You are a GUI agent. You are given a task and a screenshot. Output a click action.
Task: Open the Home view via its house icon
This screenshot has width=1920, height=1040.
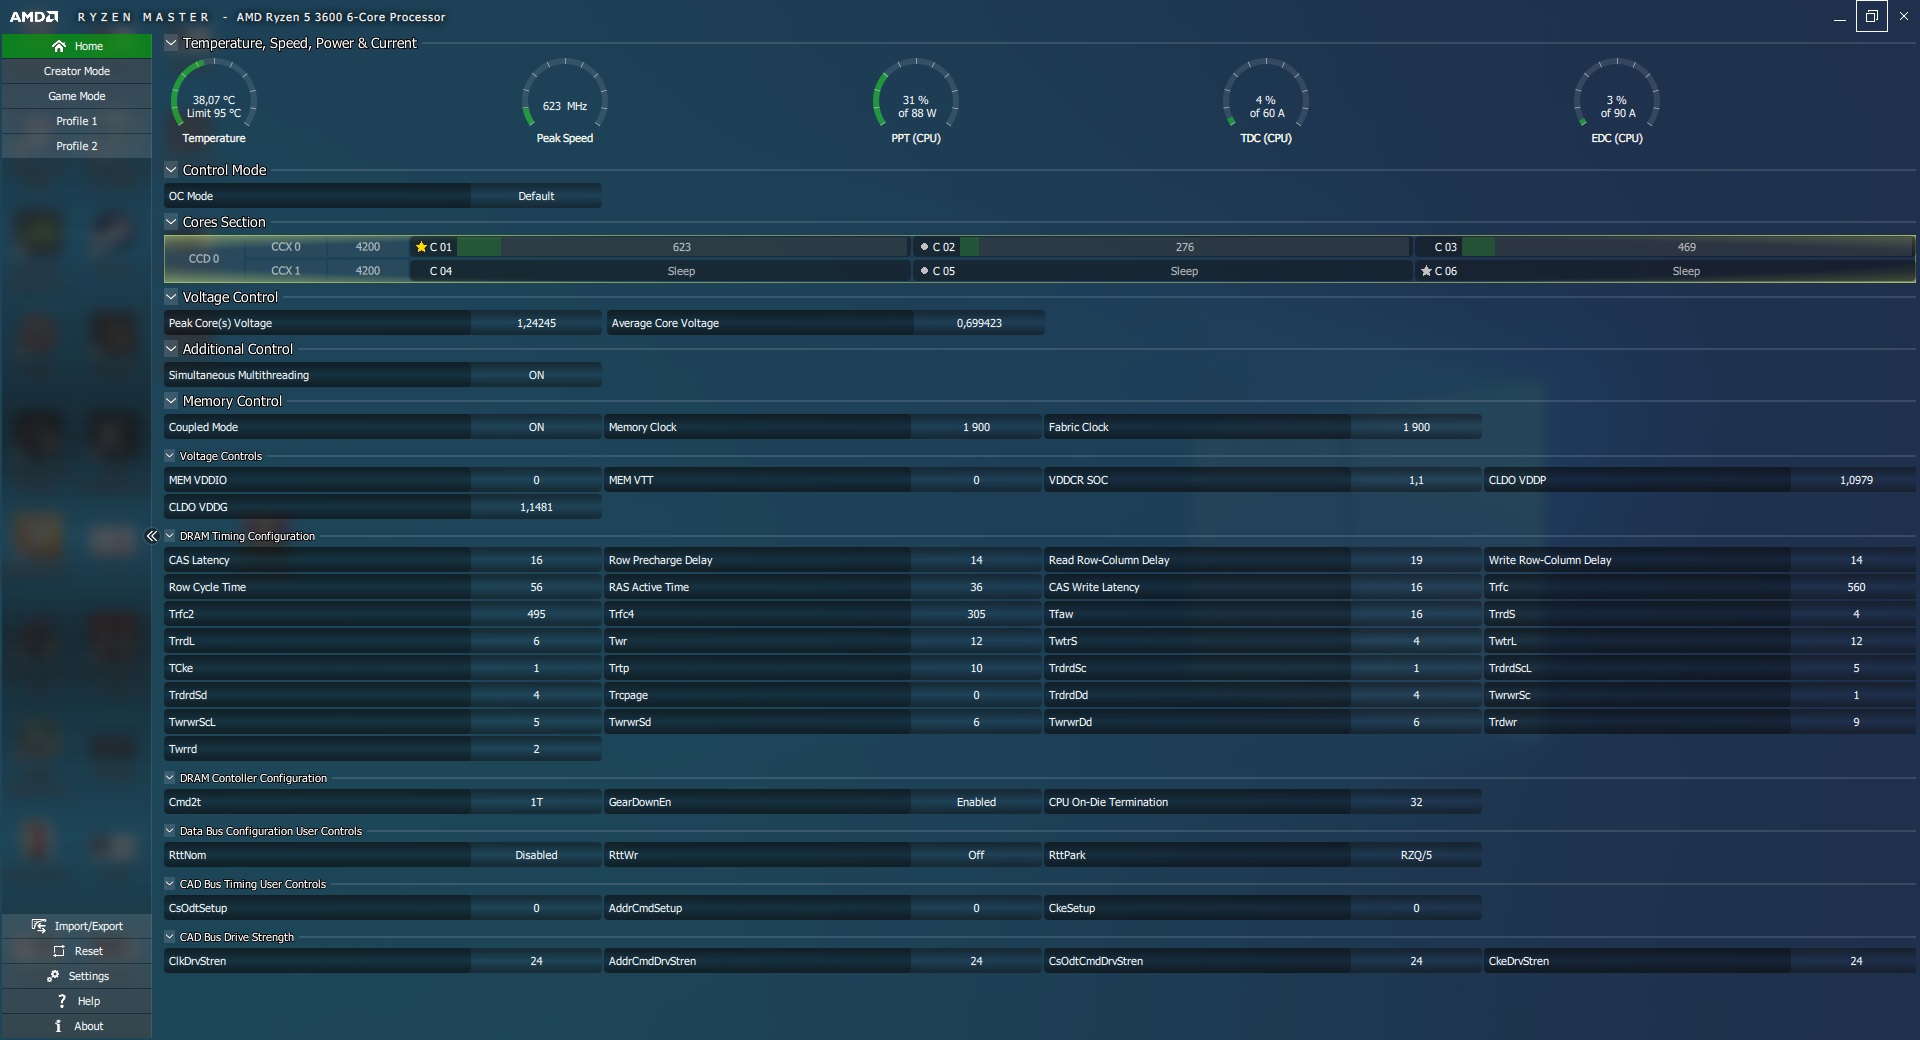click(59, 46)
